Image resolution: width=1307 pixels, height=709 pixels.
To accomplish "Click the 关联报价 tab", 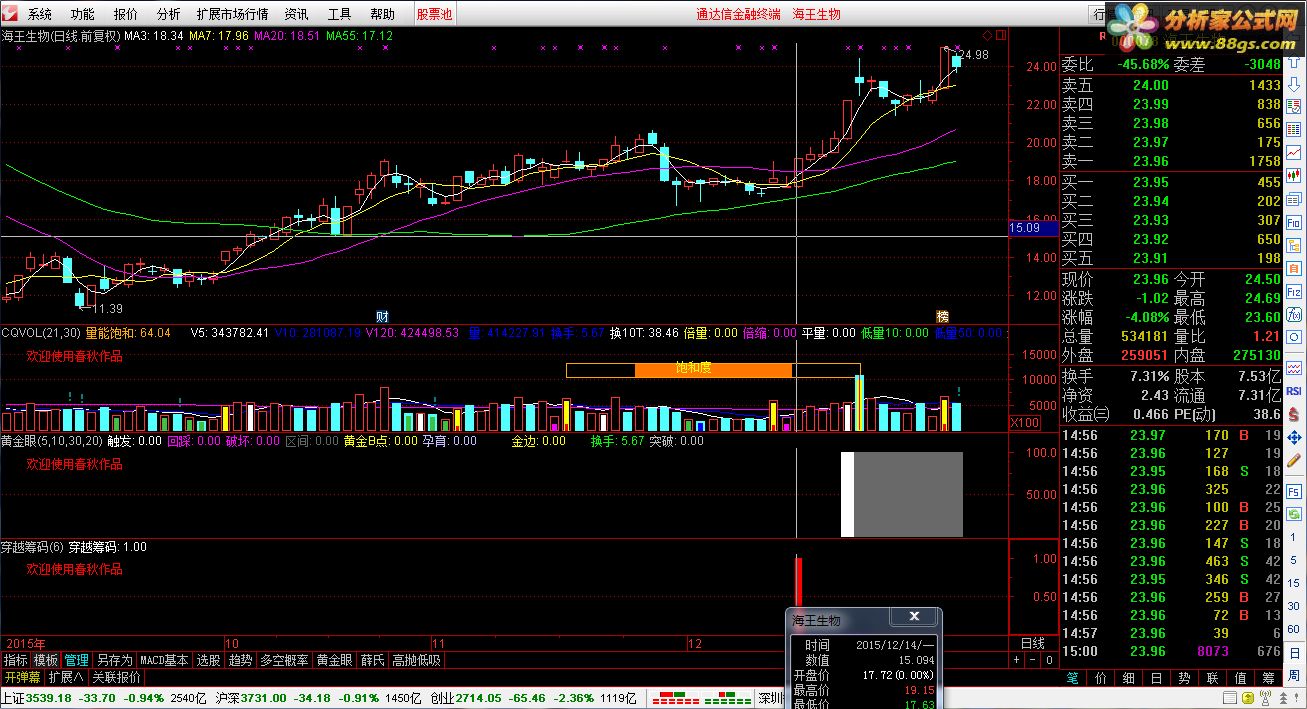I will pyautogui.click(x=116, y=677).
